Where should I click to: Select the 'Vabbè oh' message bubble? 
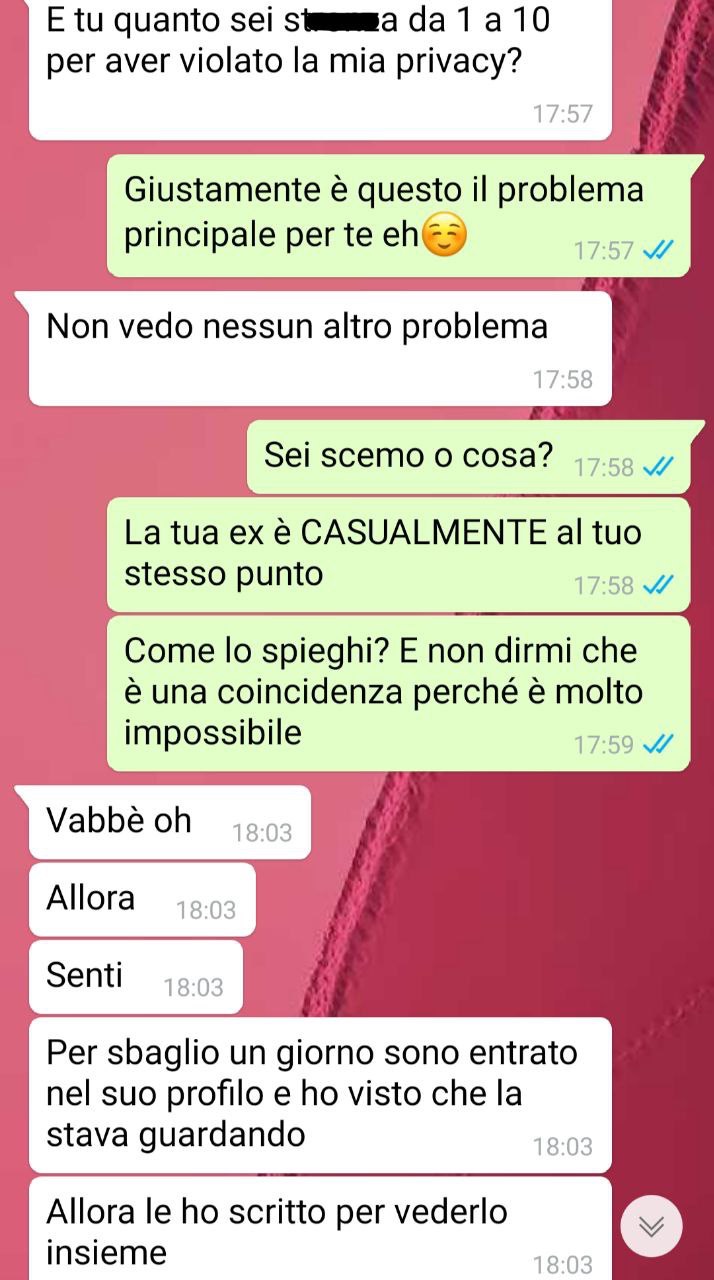(168, 822)
